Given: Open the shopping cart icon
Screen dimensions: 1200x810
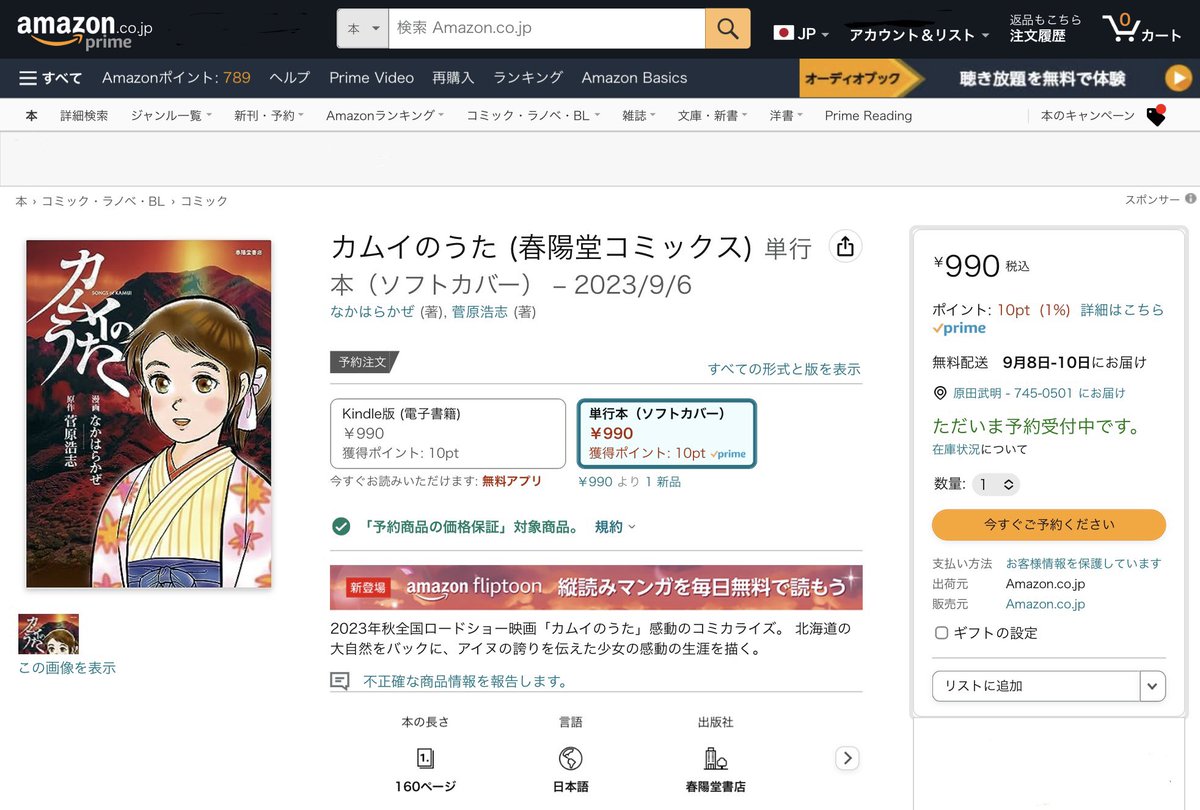Looking at the screenshot, I should (x=1142, y=29).
